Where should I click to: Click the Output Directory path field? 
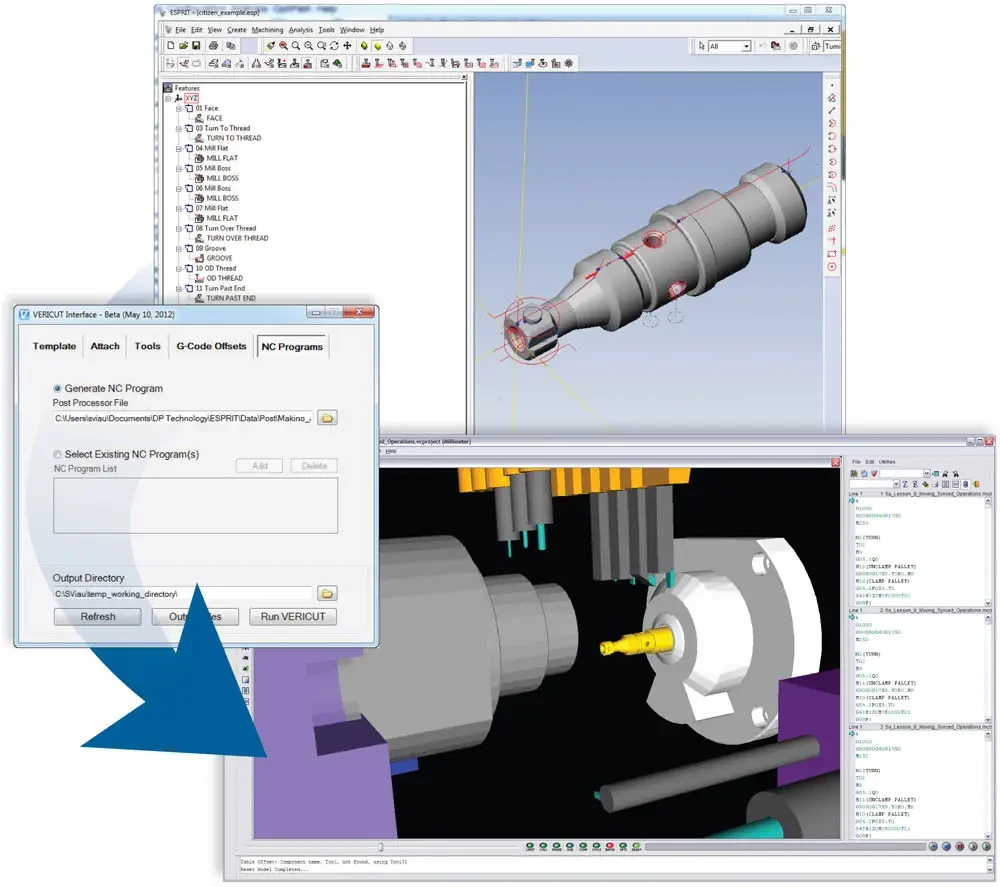pos(182,594)
